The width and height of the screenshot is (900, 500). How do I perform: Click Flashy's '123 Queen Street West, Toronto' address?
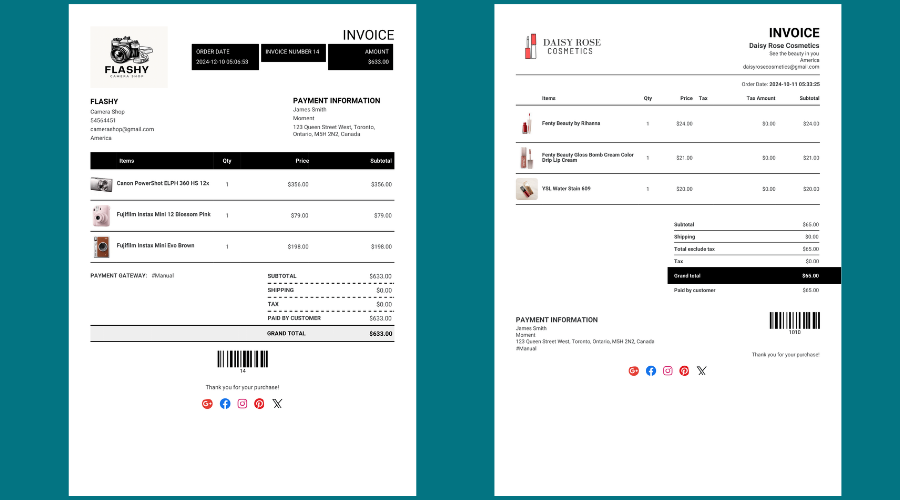[334, 130]
